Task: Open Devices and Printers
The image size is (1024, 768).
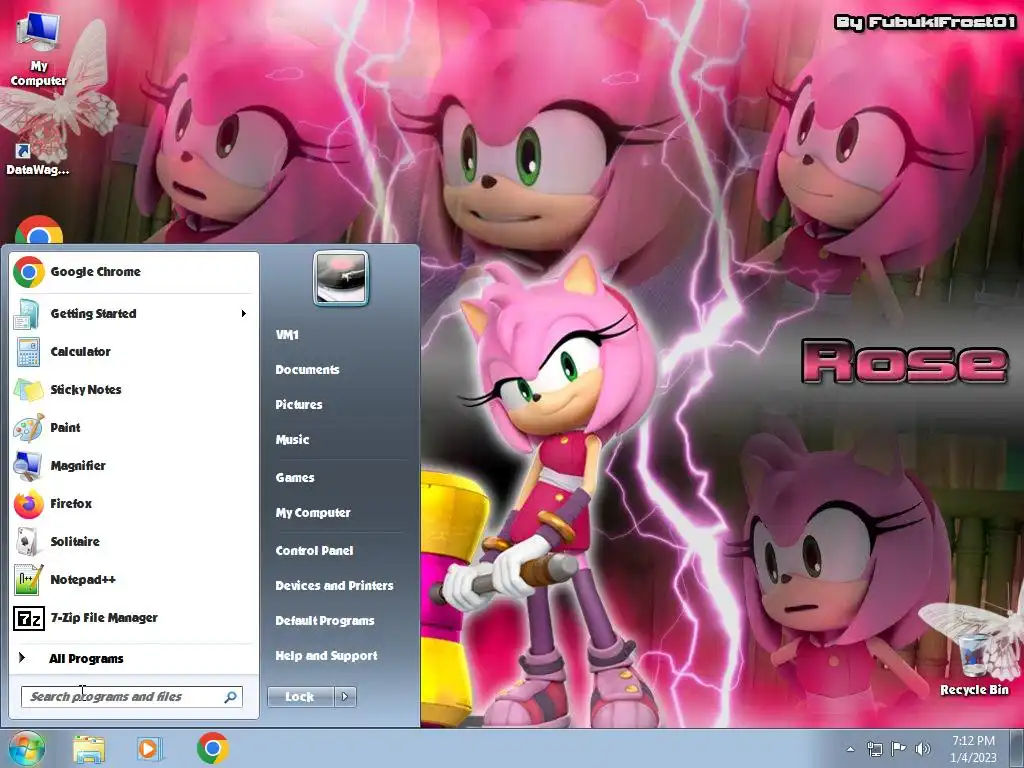Action: tap(334, 586)
